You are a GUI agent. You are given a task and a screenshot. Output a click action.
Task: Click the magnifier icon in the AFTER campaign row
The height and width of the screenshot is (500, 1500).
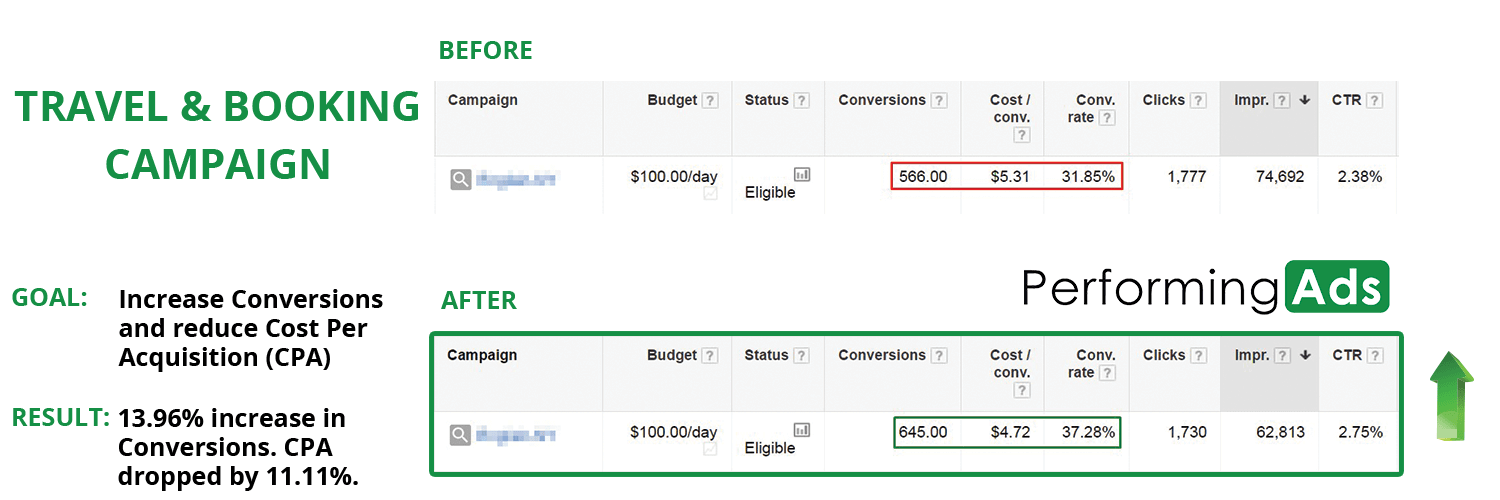tap(460, 435)
